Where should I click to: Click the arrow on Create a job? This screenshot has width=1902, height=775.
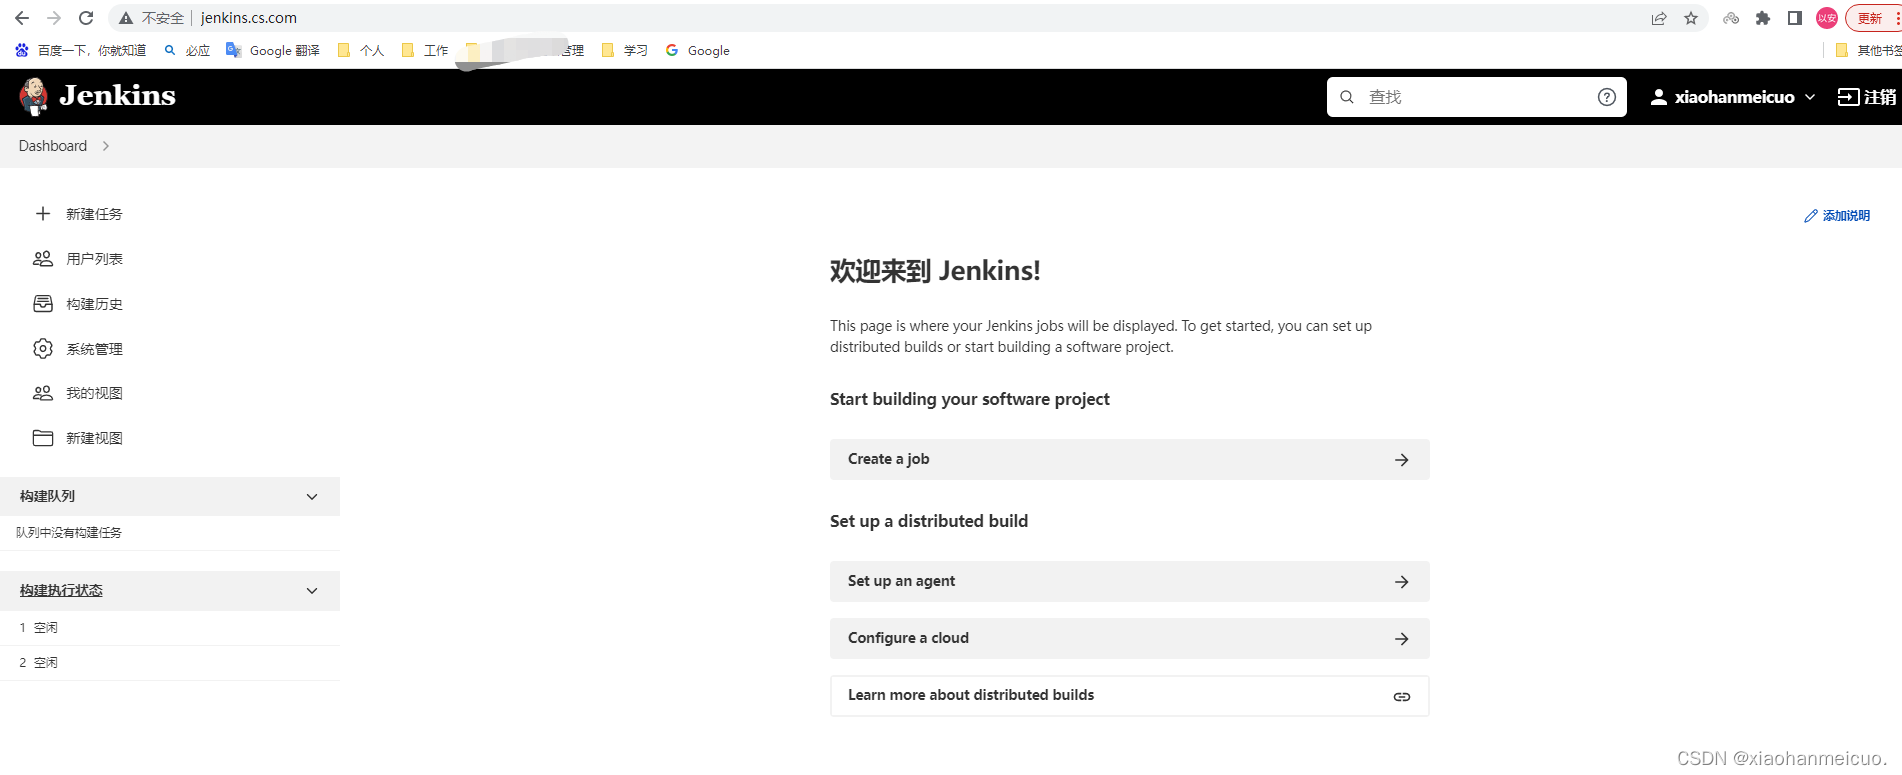[x=1402, y=460]
